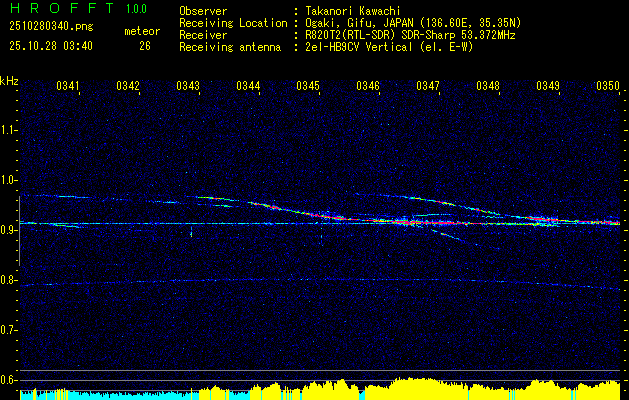
Task: Click the cyan bars at bottom left
Action: tap(60, 394)
